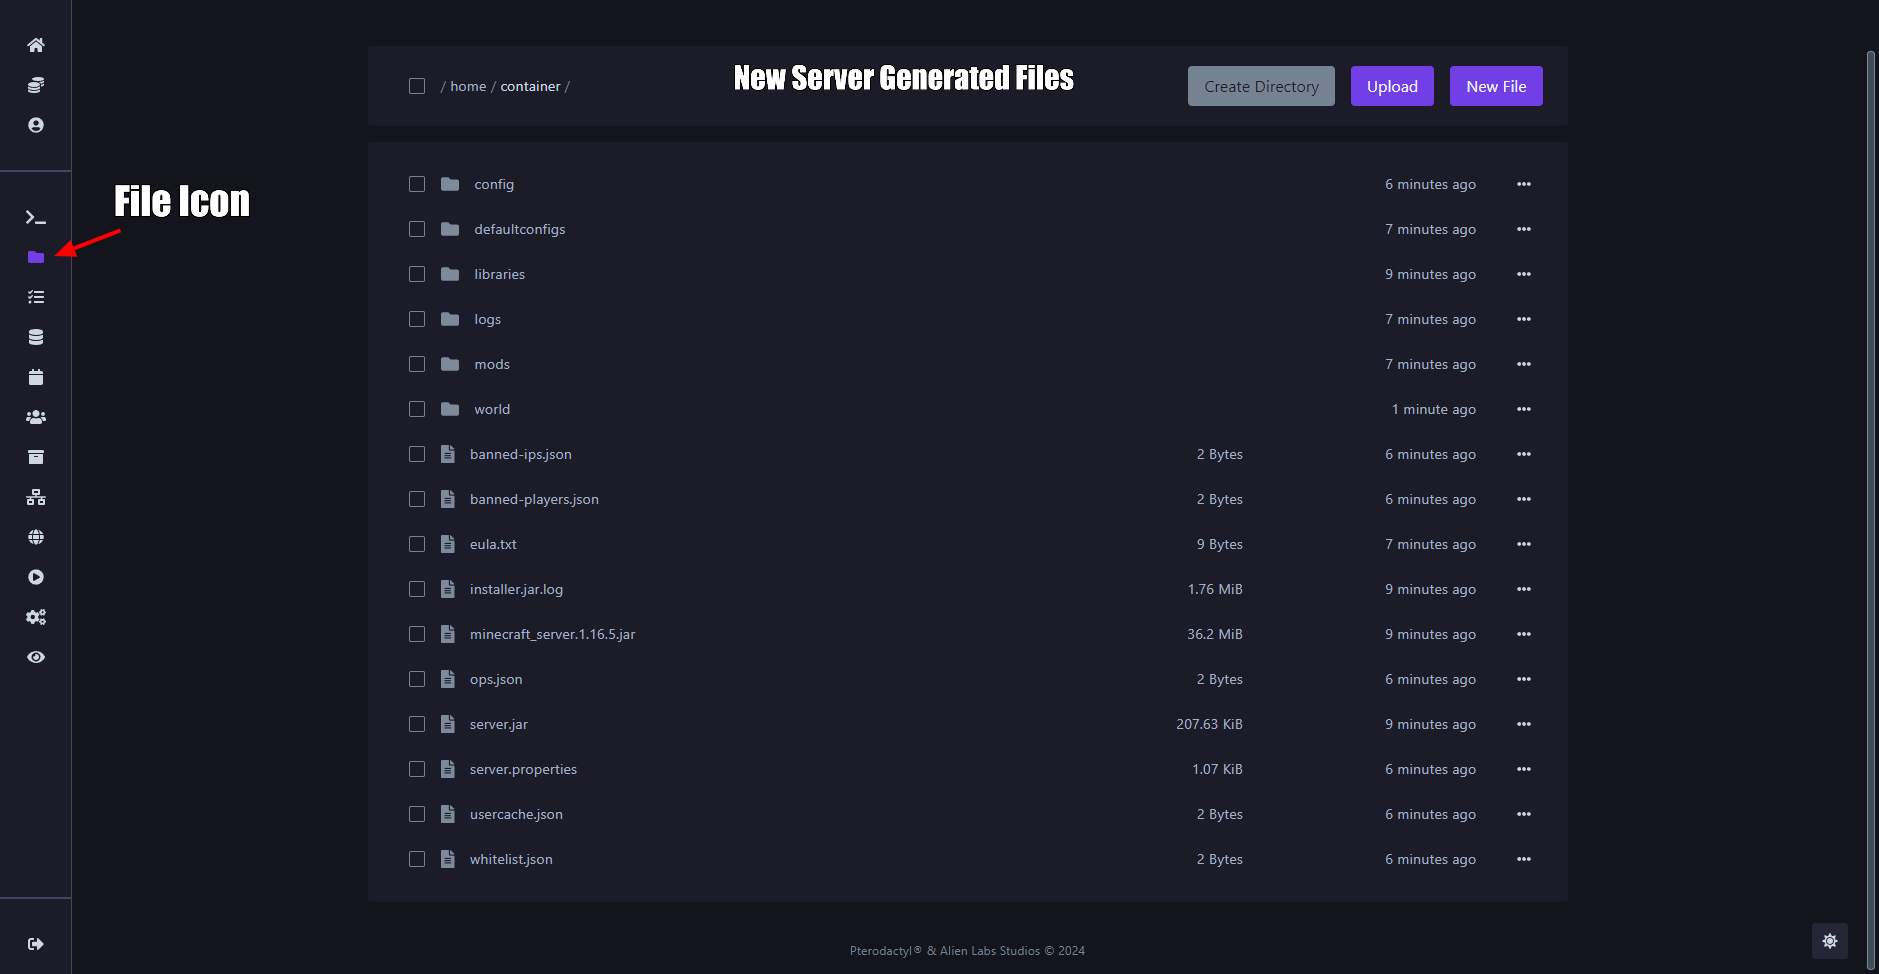Go to container in the breadcrumb
The height and width of the screenshot is (974, 1879).
coord(530,86)
